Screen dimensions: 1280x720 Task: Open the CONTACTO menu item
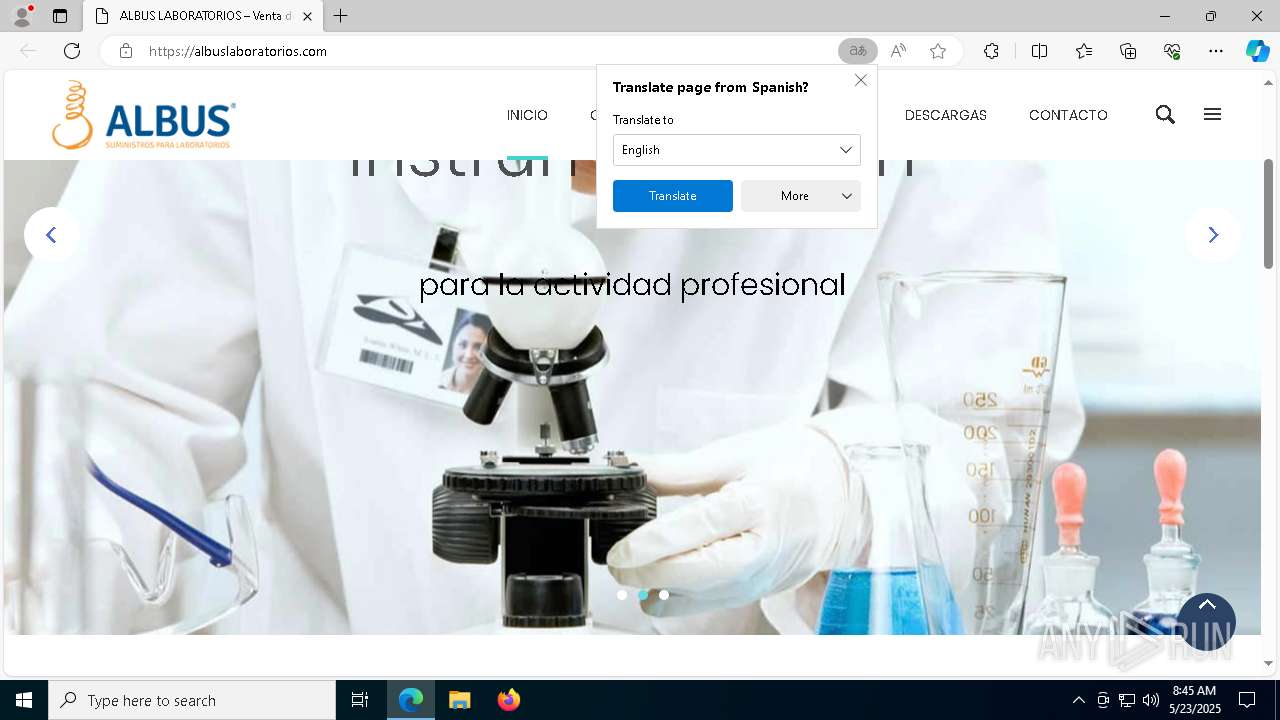tap(1068, 115)
